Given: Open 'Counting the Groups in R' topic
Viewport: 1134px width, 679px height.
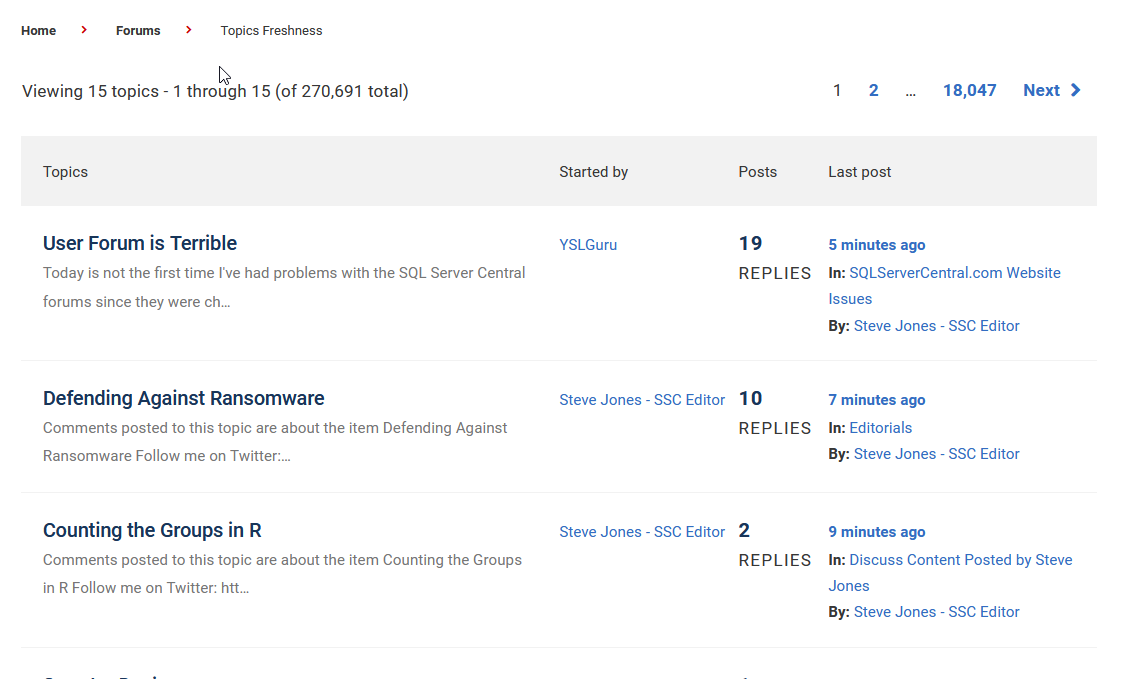Looking at the screenshot, I should click(152, 530).
